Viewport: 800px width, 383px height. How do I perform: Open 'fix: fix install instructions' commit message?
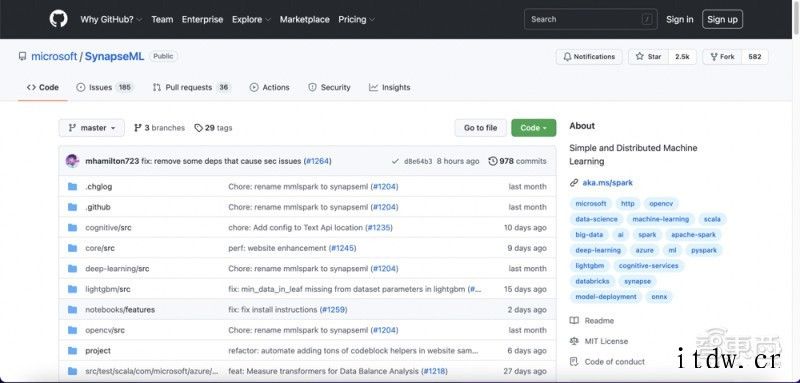pos(272,310)
